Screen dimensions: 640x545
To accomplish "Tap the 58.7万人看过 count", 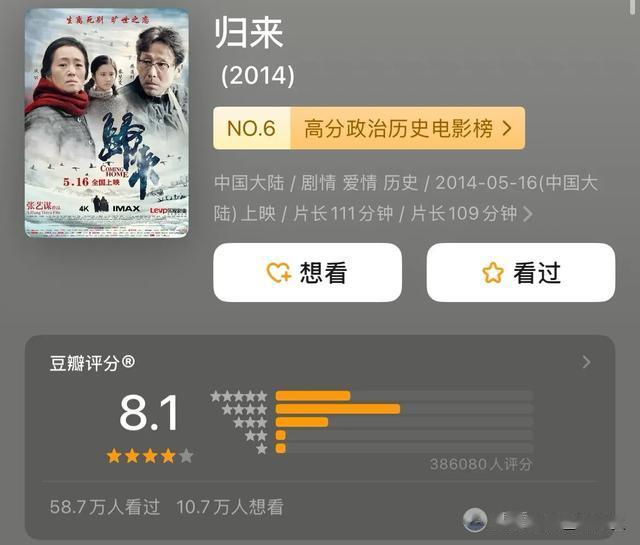I will point(105,507).
